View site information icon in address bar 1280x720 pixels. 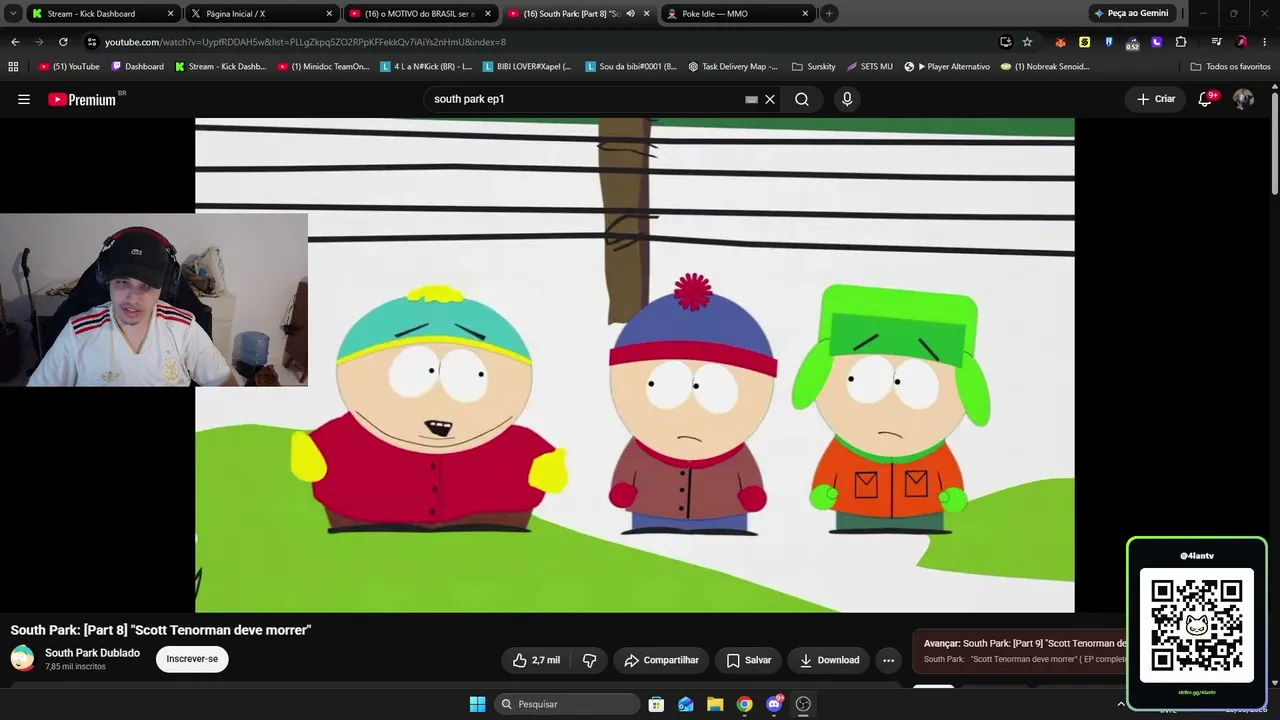(92, 42)
